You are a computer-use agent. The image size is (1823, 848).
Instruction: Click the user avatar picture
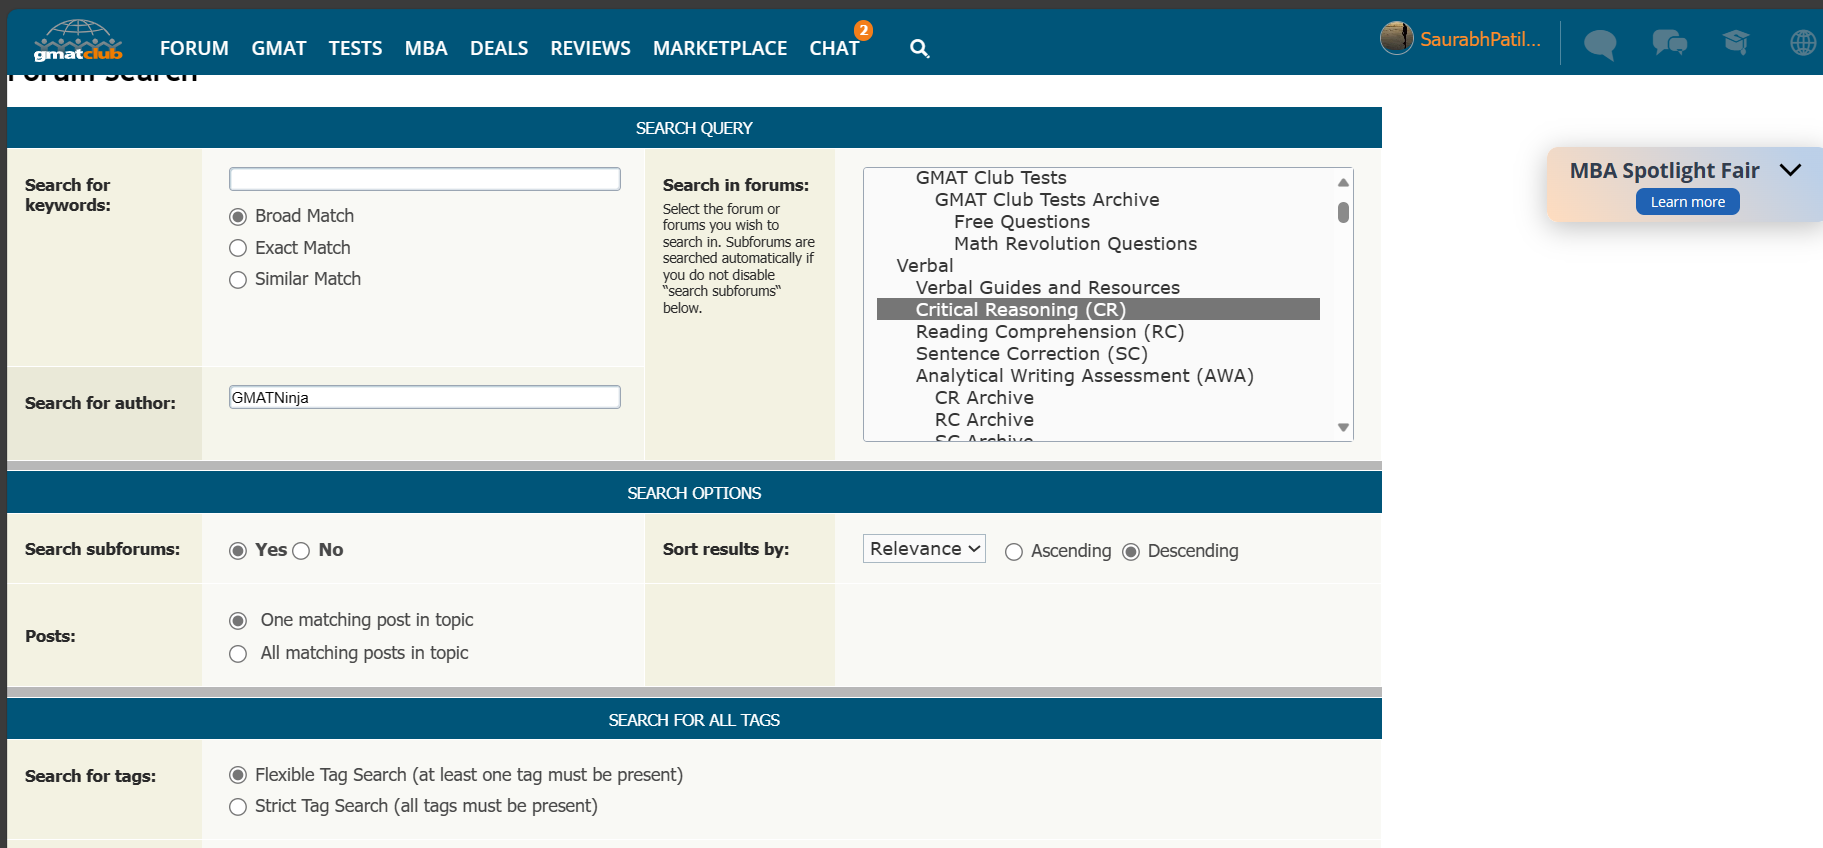point(1396,38)
